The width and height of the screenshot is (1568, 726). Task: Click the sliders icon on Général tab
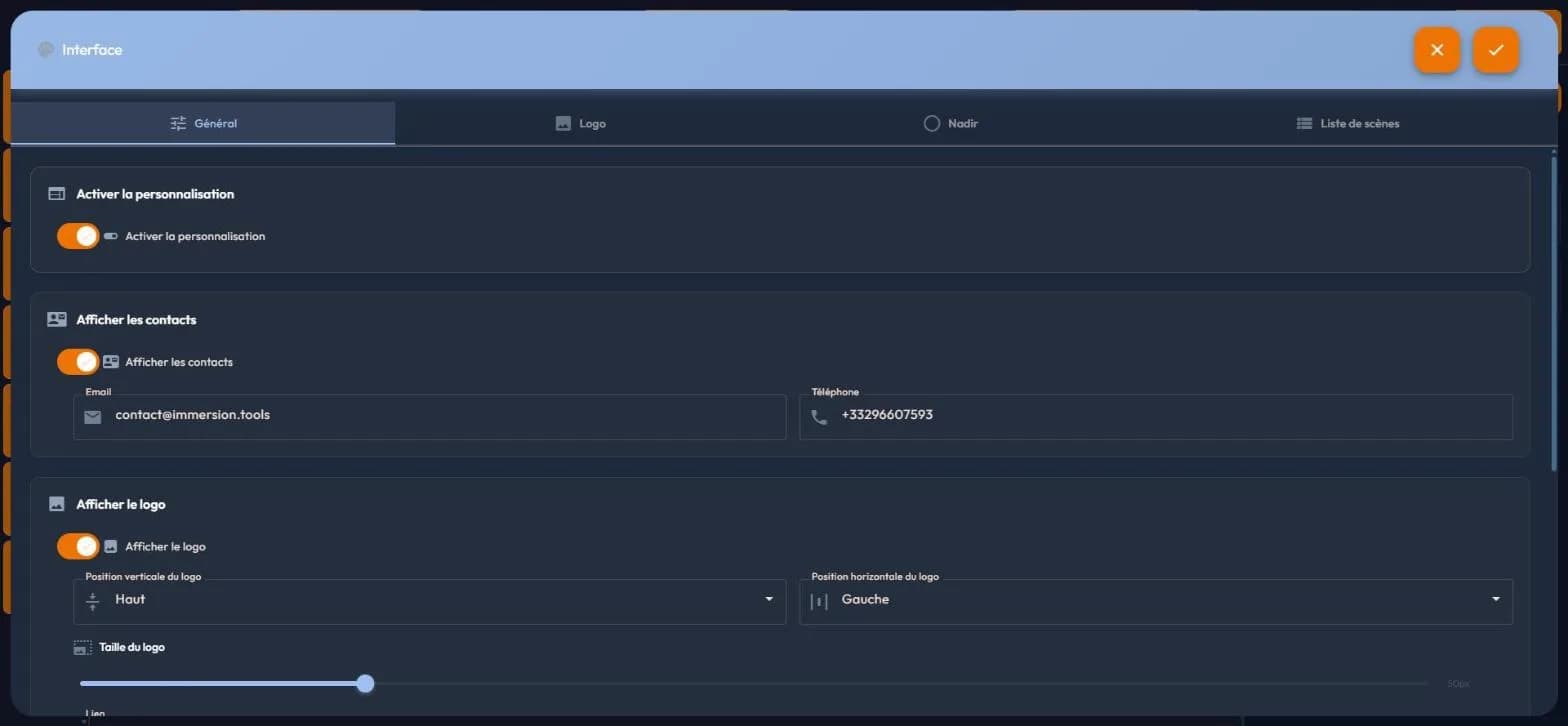(178, 123)
